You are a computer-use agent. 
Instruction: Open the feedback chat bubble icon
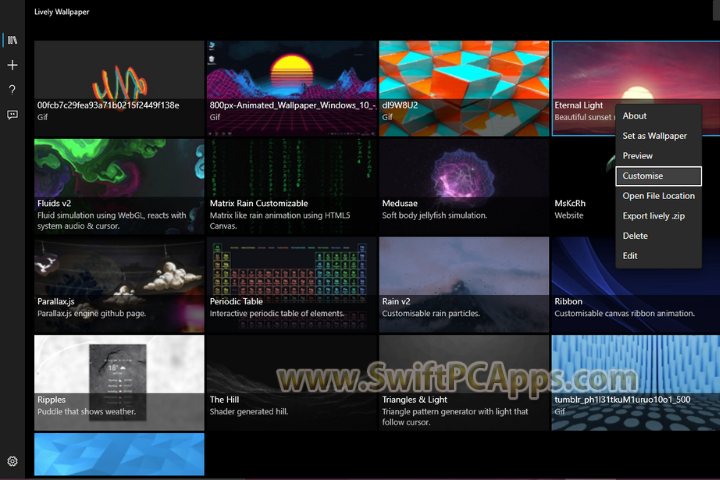click(x=12, y=114)
